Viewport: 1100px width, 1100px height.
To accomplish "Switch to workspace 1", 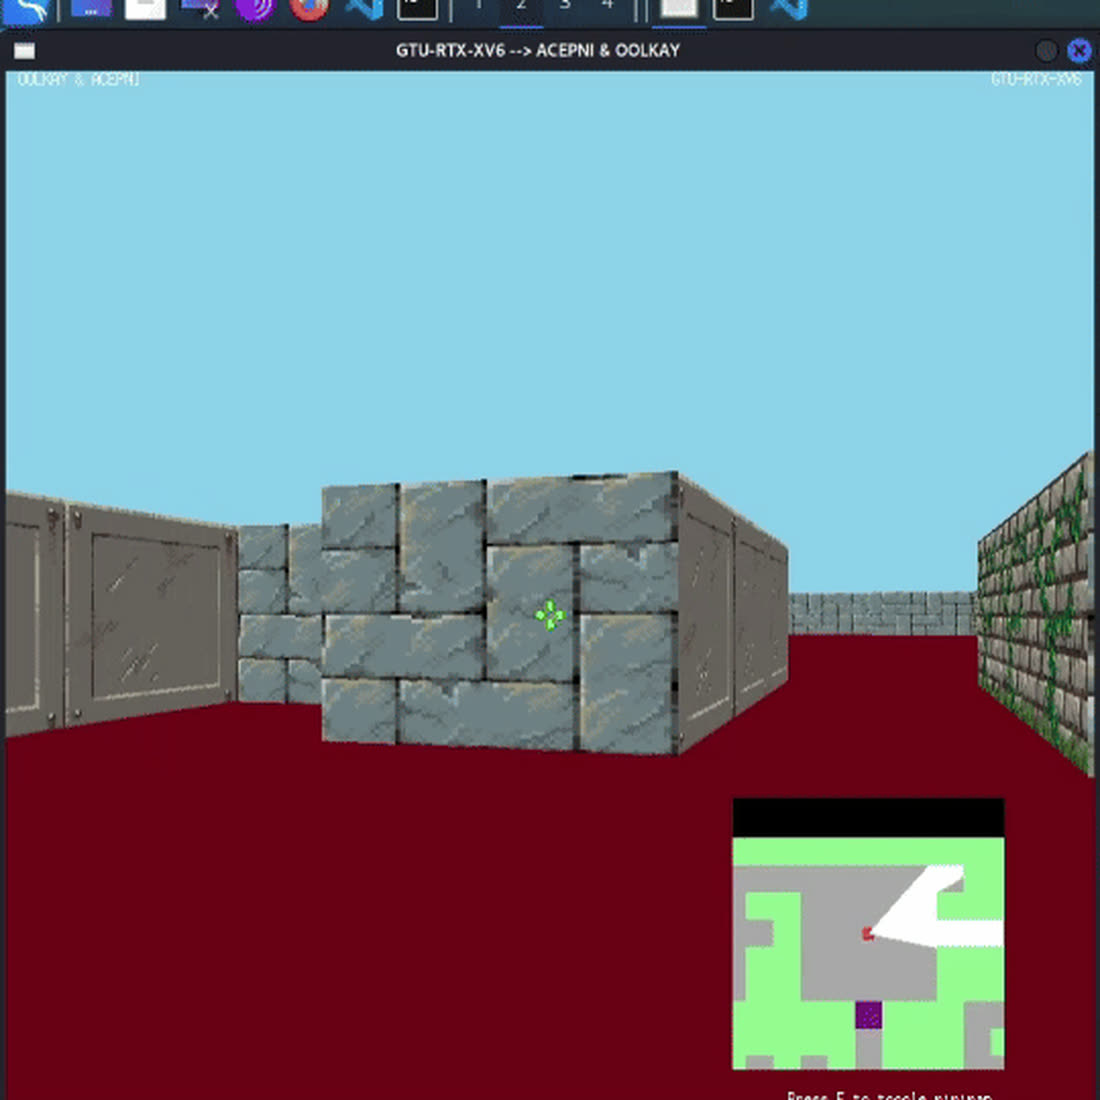I will point(479,7).
